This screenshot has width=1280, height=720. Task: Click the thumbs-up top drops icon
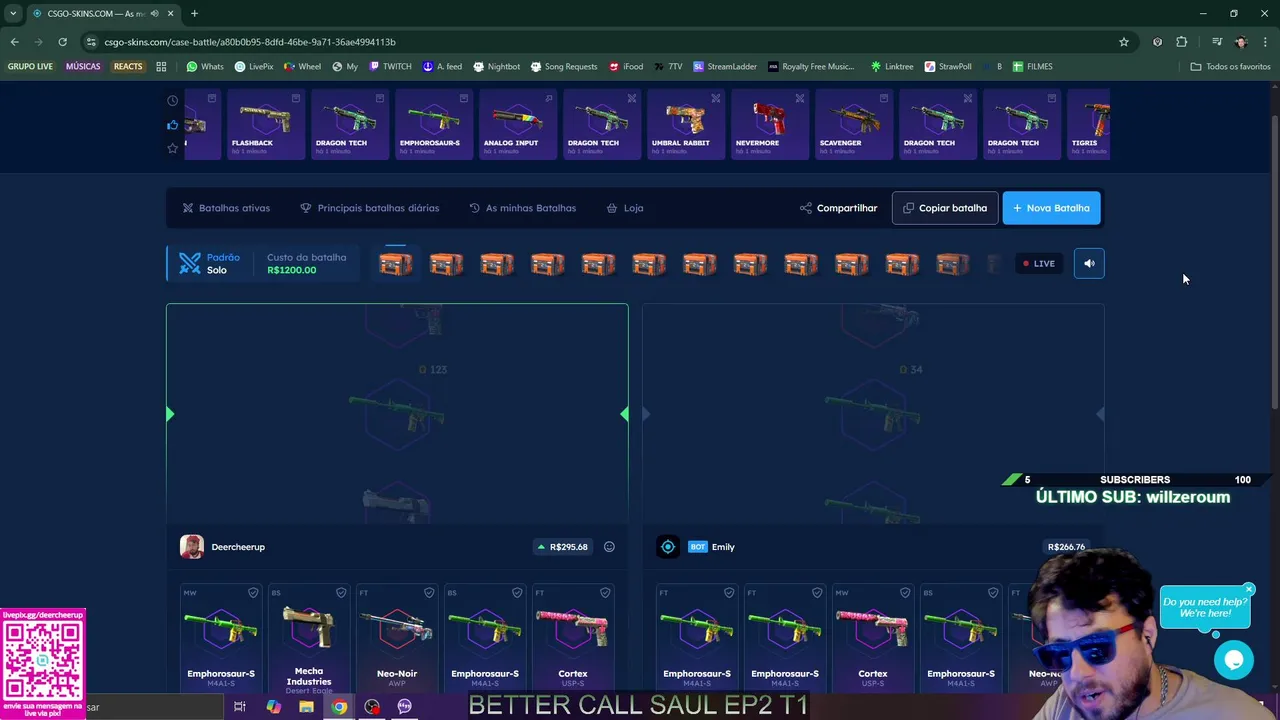point(173,125)
